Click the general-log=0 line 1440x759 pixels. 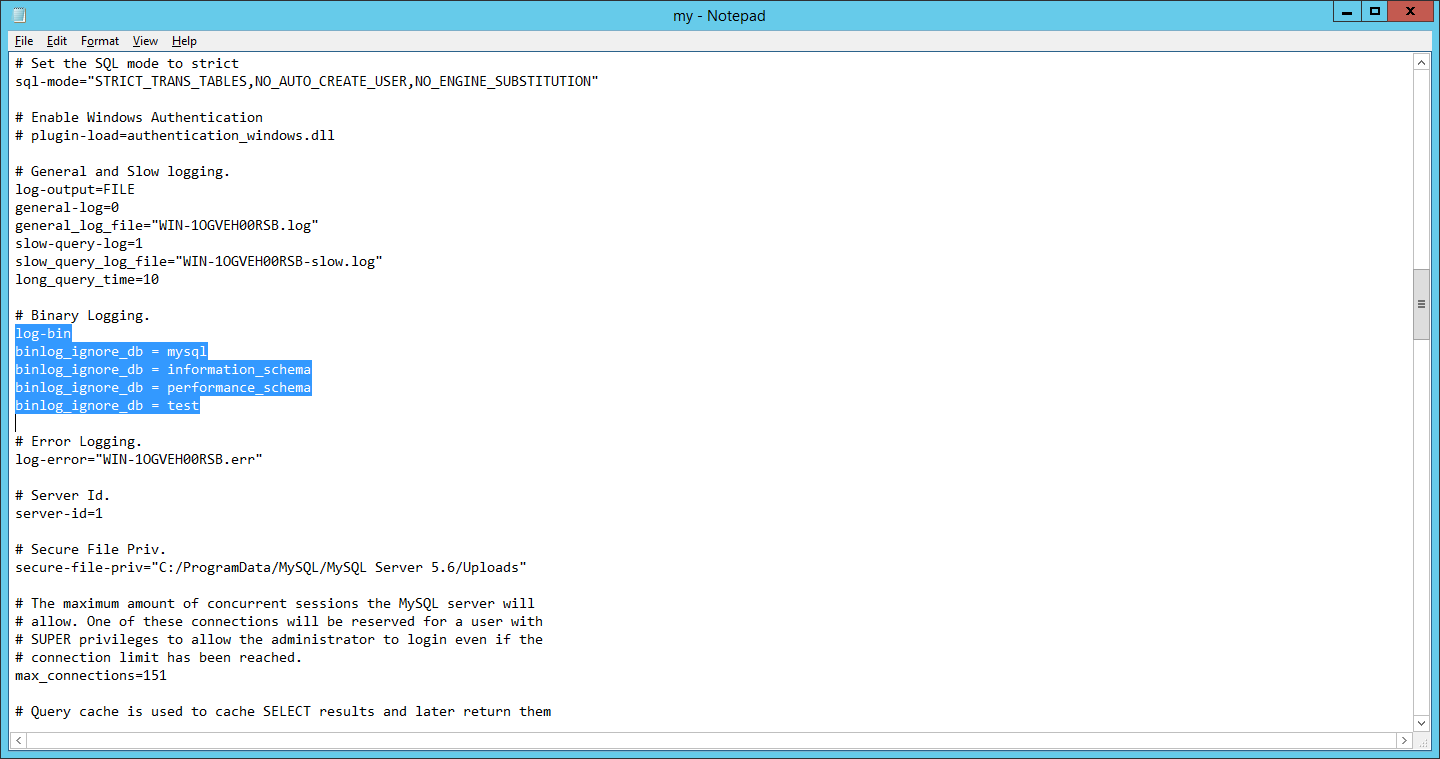(x=67, y=207)
